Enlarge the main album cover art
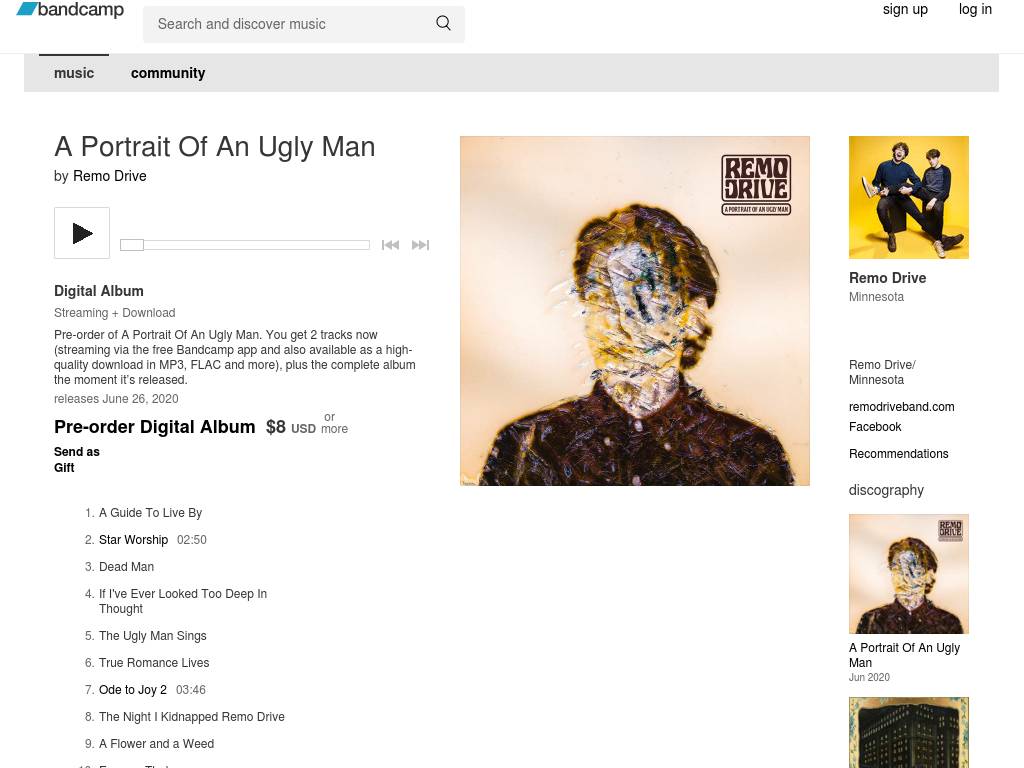This screenshot has width=1024, height=768. click(x=635, y=311)
